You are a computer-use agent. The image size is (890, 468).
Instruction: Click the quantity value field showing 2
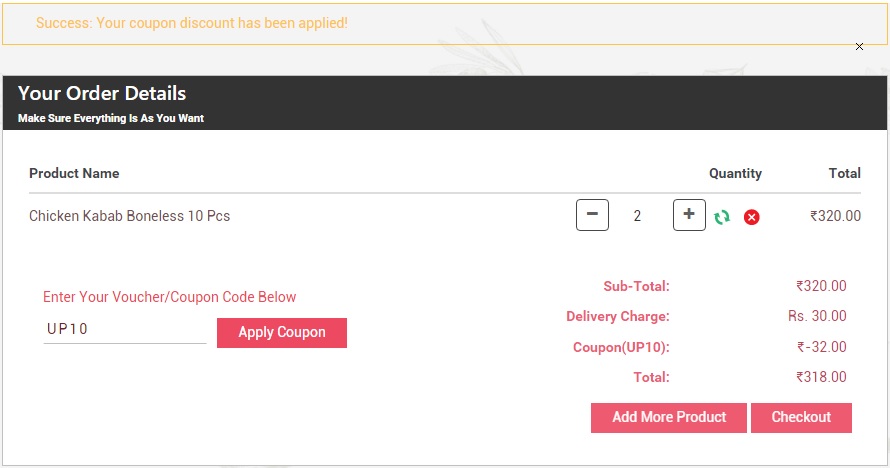coord(637,216)
